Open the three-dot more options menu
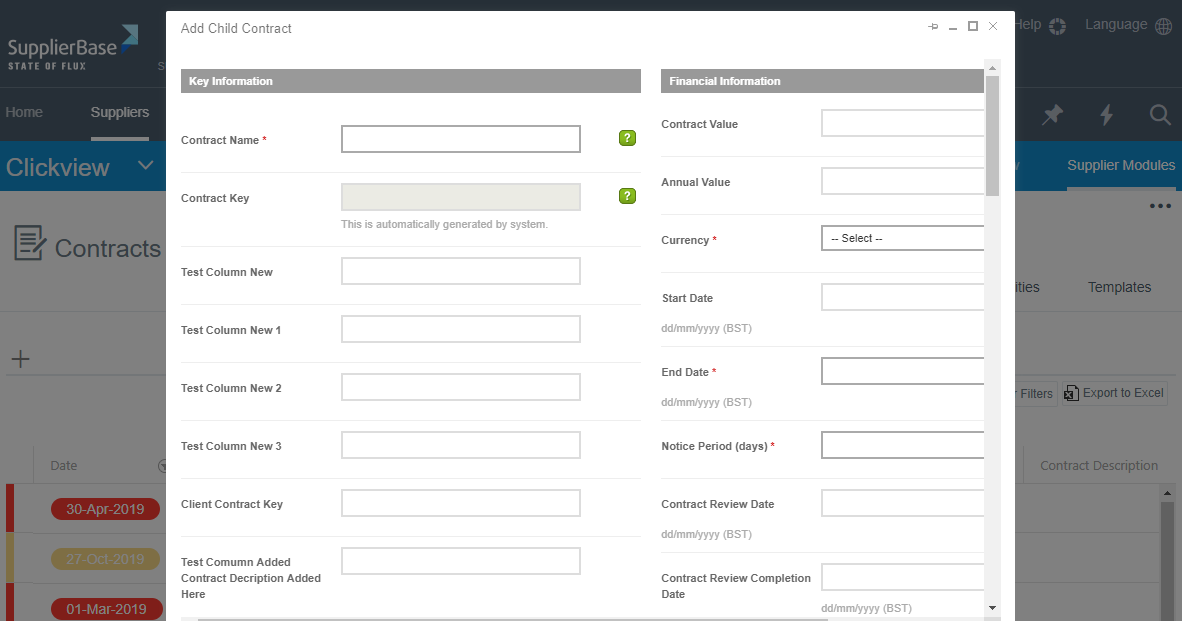This screenshot has height=621, width=1182. tap(1159, 206)
